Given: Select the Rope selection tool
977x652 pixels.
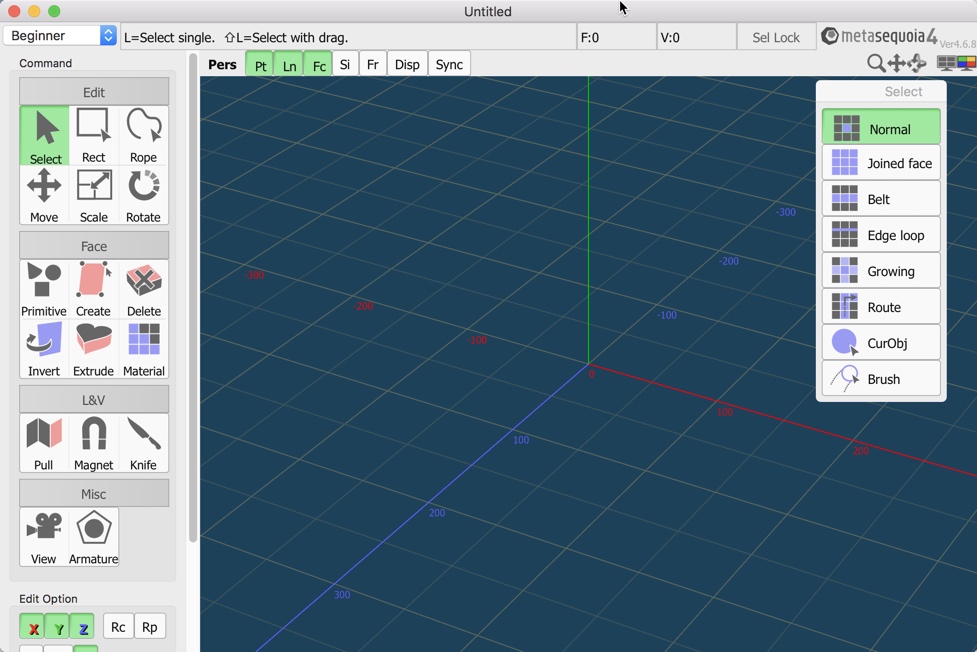Looking at the screenshot, I should click(143, 131).
